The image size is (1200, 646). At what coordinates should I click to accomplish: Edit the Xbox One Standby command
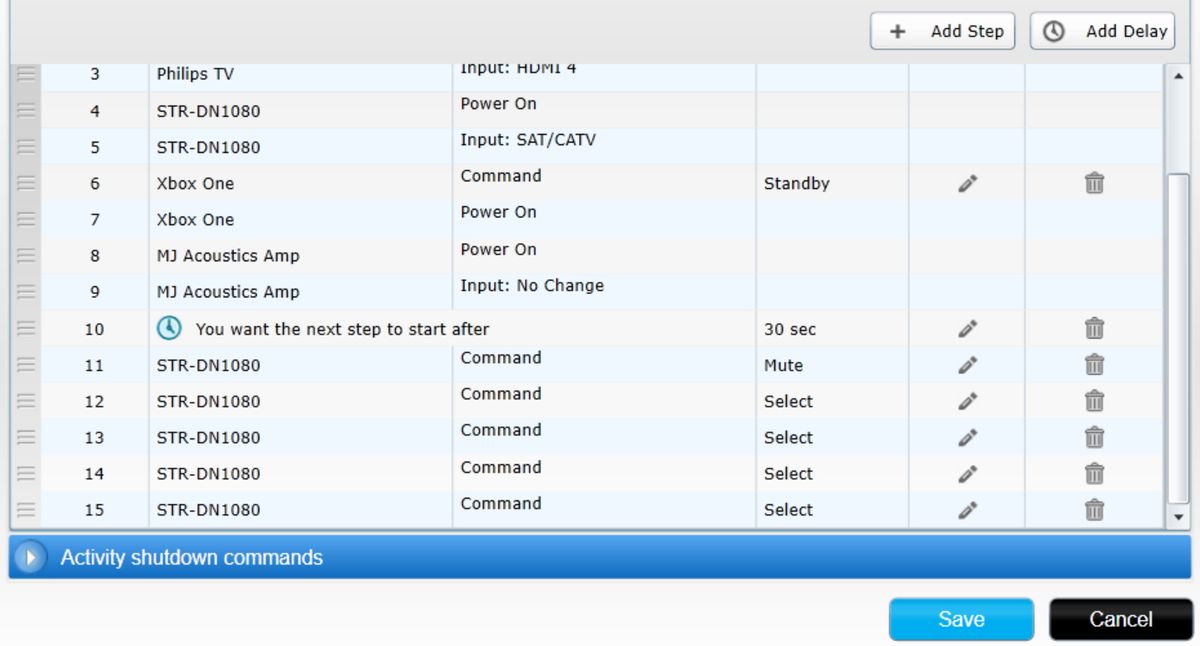pyautogui.click(x=967, y=184)
